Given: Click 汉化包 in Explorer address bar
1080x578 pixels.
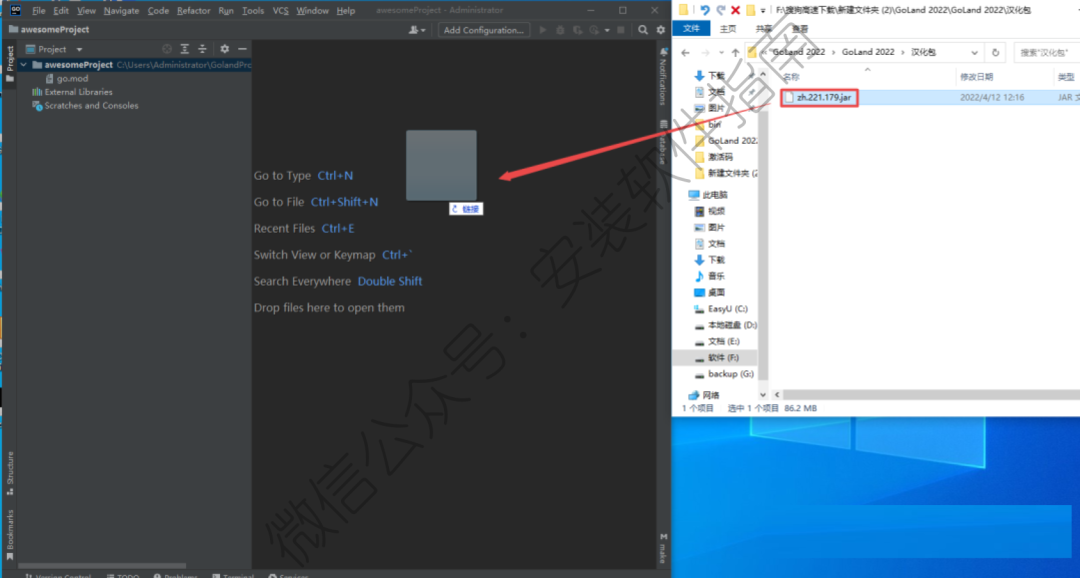Looking at the screenshot, I should point(924,52).
